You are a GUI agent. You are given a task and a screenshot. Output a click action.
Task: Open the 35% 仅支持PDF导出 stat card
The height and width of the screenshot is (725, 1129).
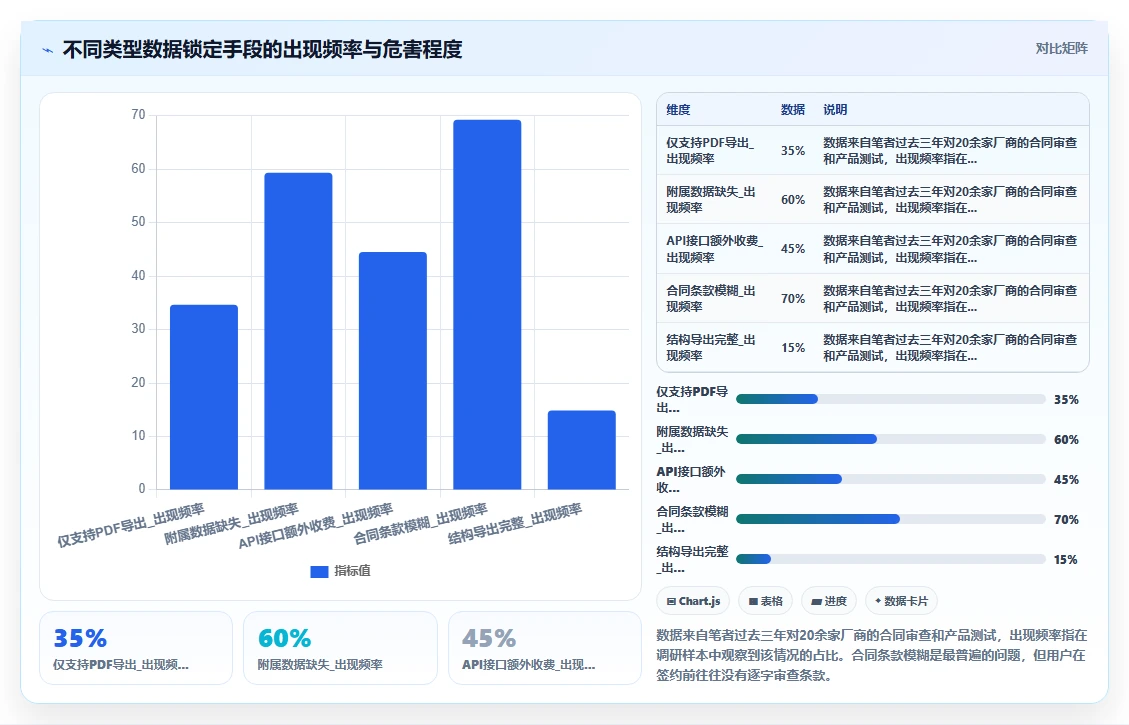point(136,648)
